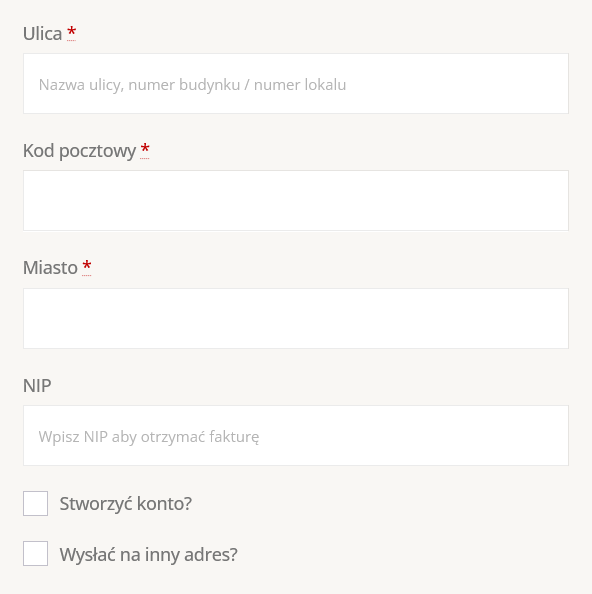Focus the Ulica street address field

point(296,83)
